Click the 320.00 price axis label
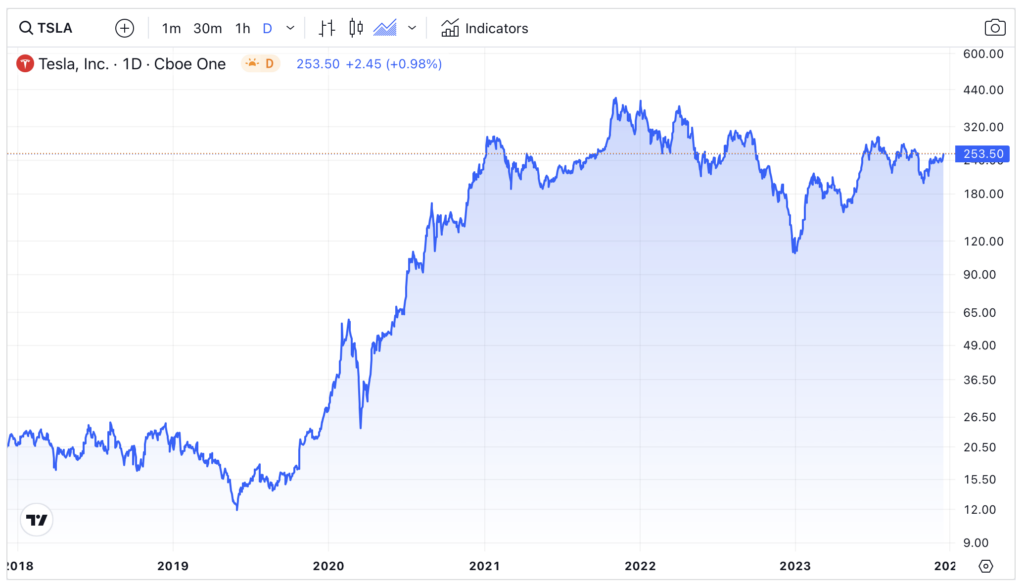The image size is (1024, 584). coord(984,127)
